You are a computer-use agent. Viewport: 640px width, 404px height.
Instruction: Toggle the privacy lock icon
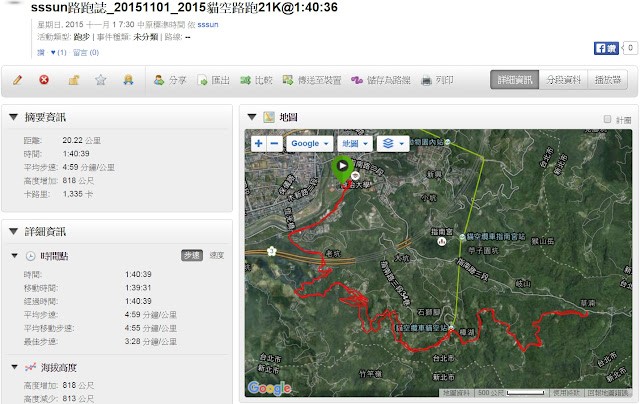73,80
